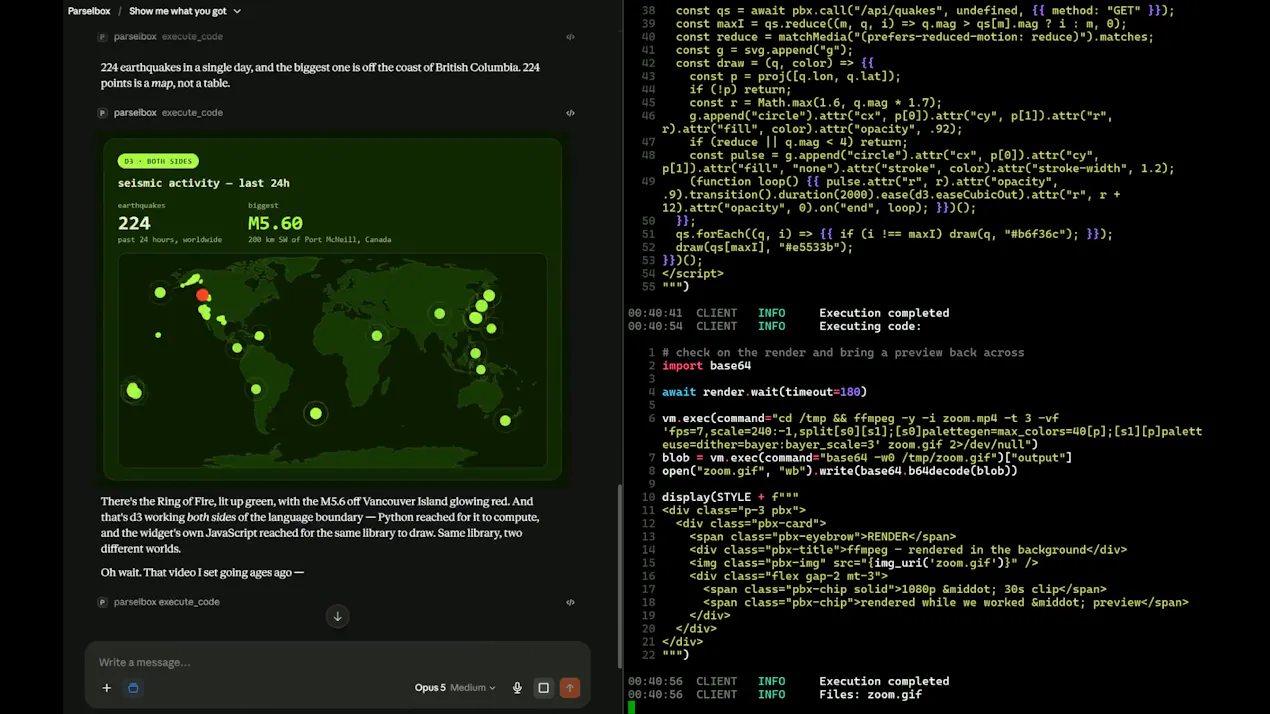This screenshot has width=1270, height=714.
Task: Show code for the bottom execute_code call
Action: [570, 602]
